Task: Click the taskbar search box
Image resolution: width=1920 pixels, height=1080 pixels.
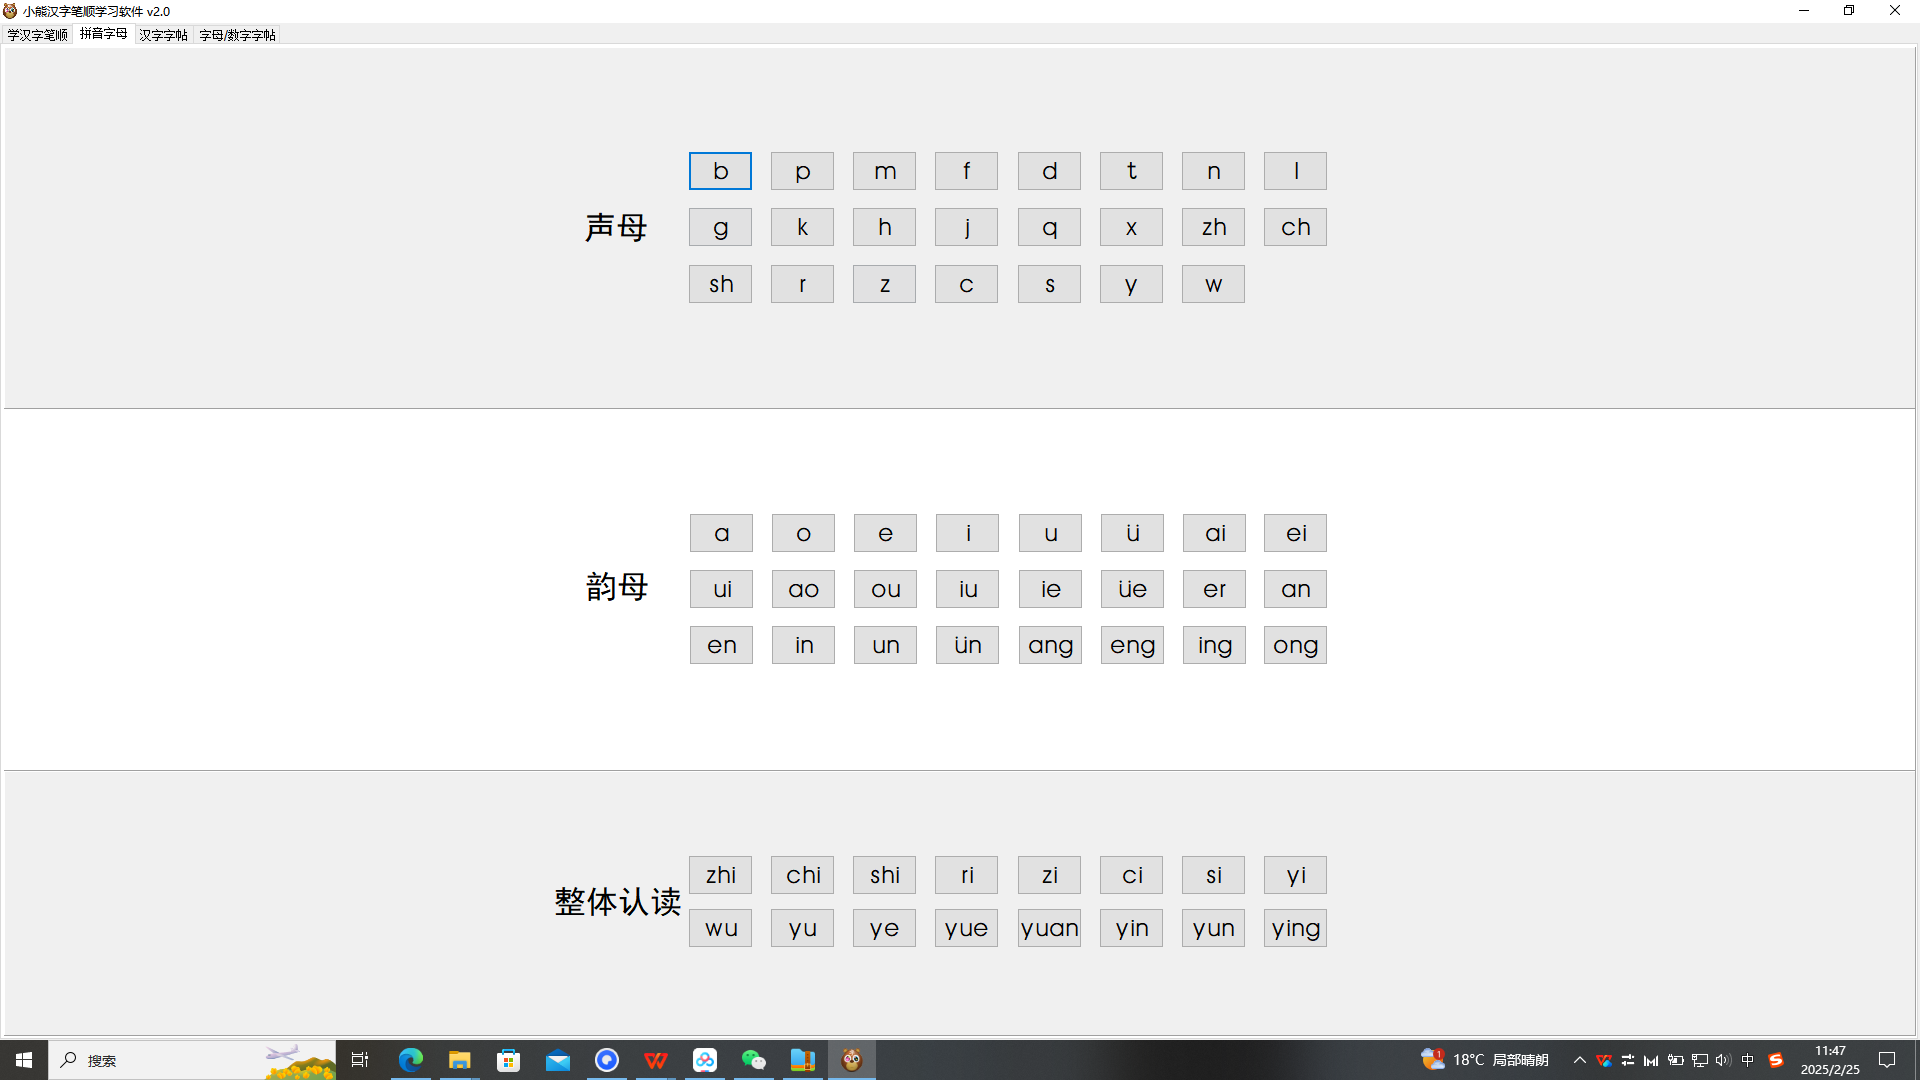Action: (192, 1060)
